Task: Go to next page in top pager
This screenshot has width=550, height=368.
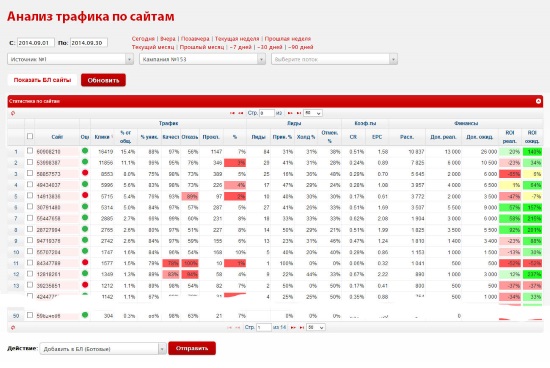Action: pos(290,113)
